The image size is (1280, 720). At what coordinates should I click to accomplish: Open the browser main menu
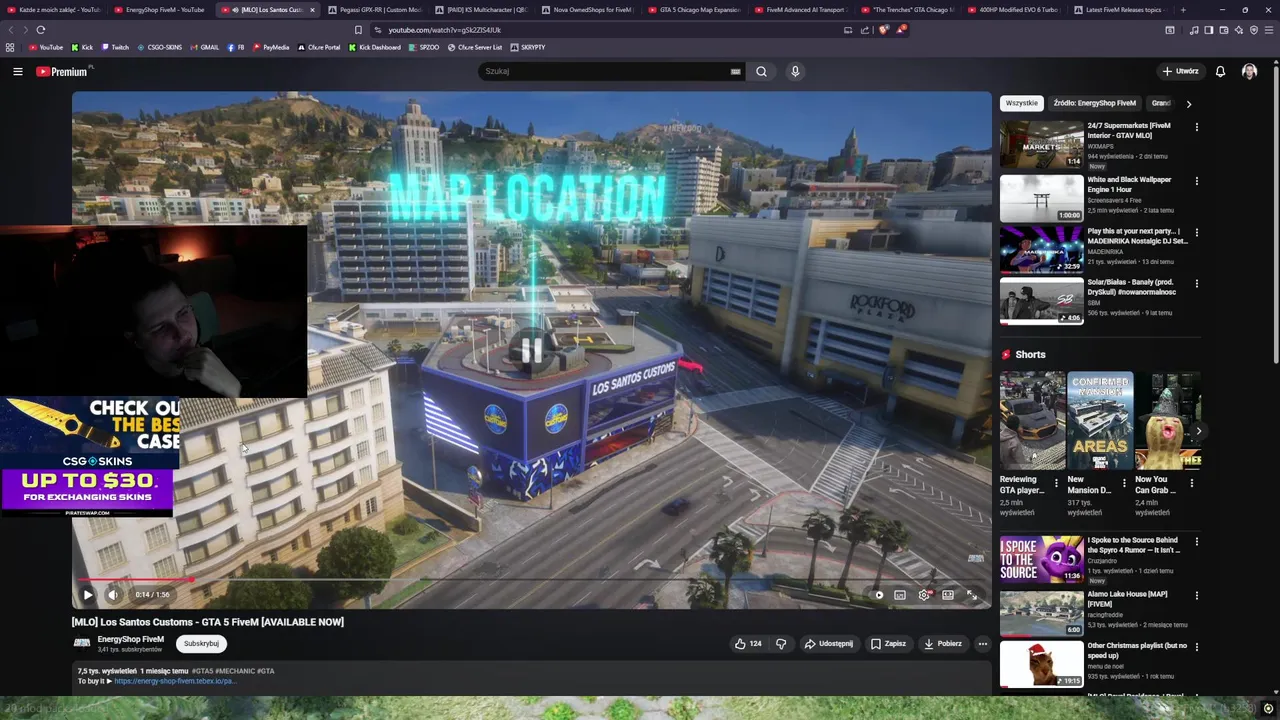click(1268, 30)
